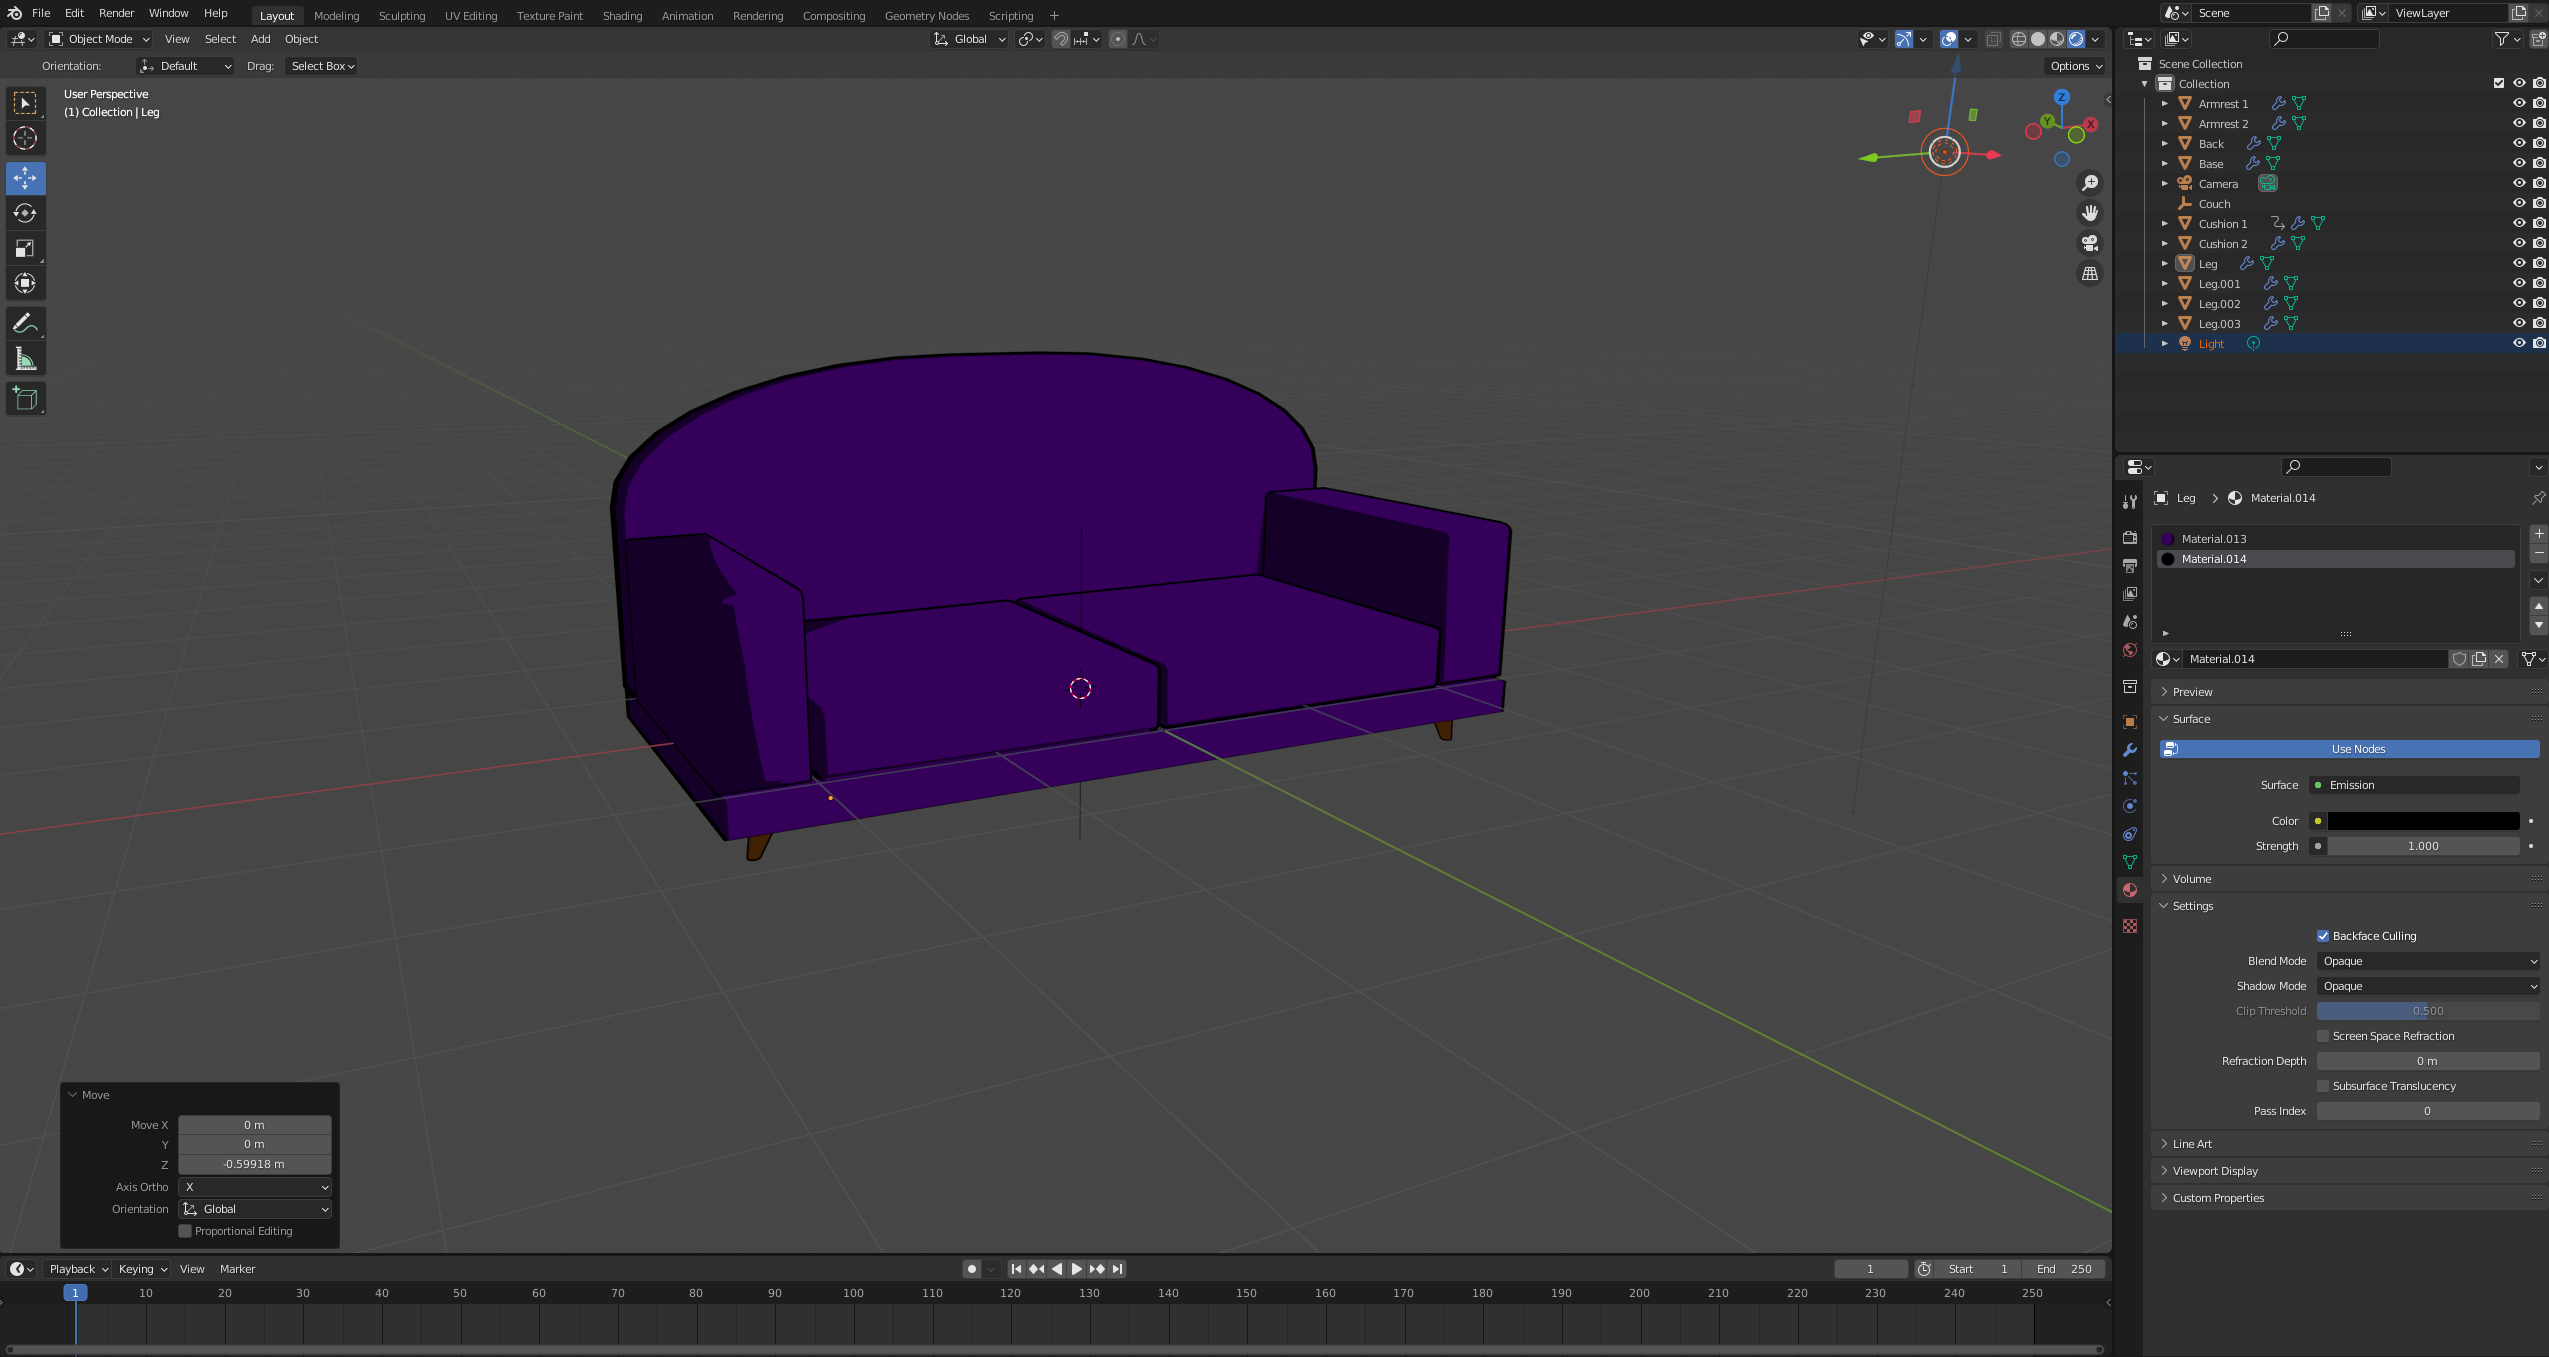
Task: Add a new material slot
Action: 2538,534
